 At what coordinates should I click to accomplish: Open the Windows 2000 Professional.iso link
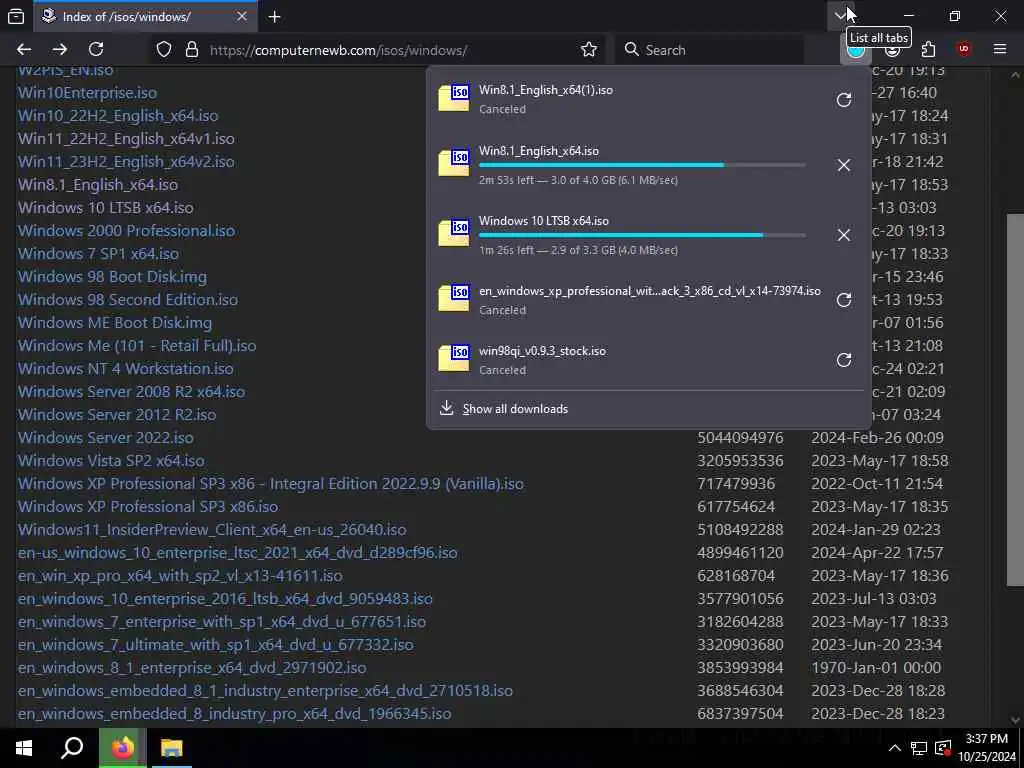(x=126, y=231)
